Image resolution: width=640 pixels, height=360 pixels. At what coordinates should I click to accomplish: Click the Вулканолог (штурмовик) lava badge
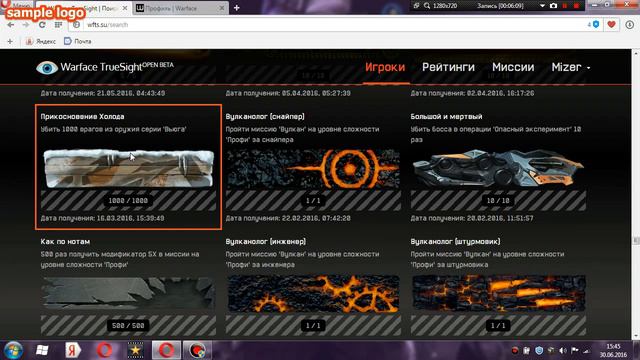tap(498, 293)
